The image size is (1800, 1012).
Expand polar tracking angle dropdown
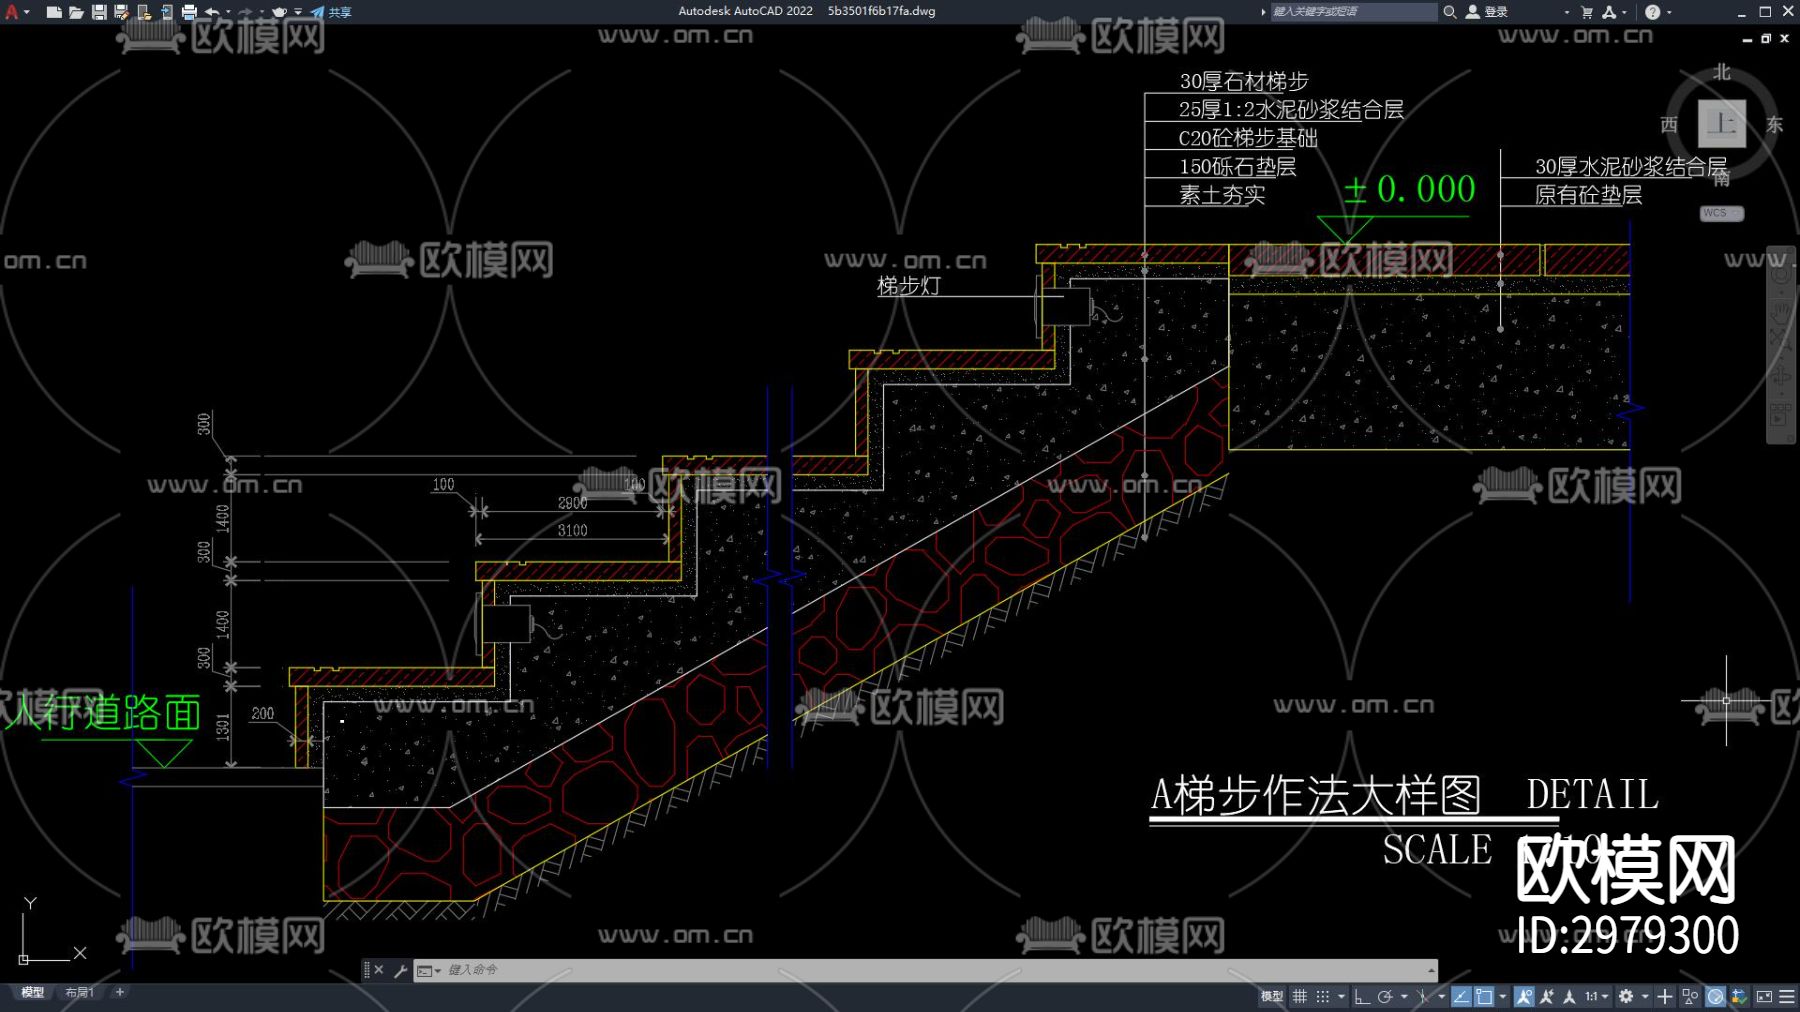[1404, 996]
